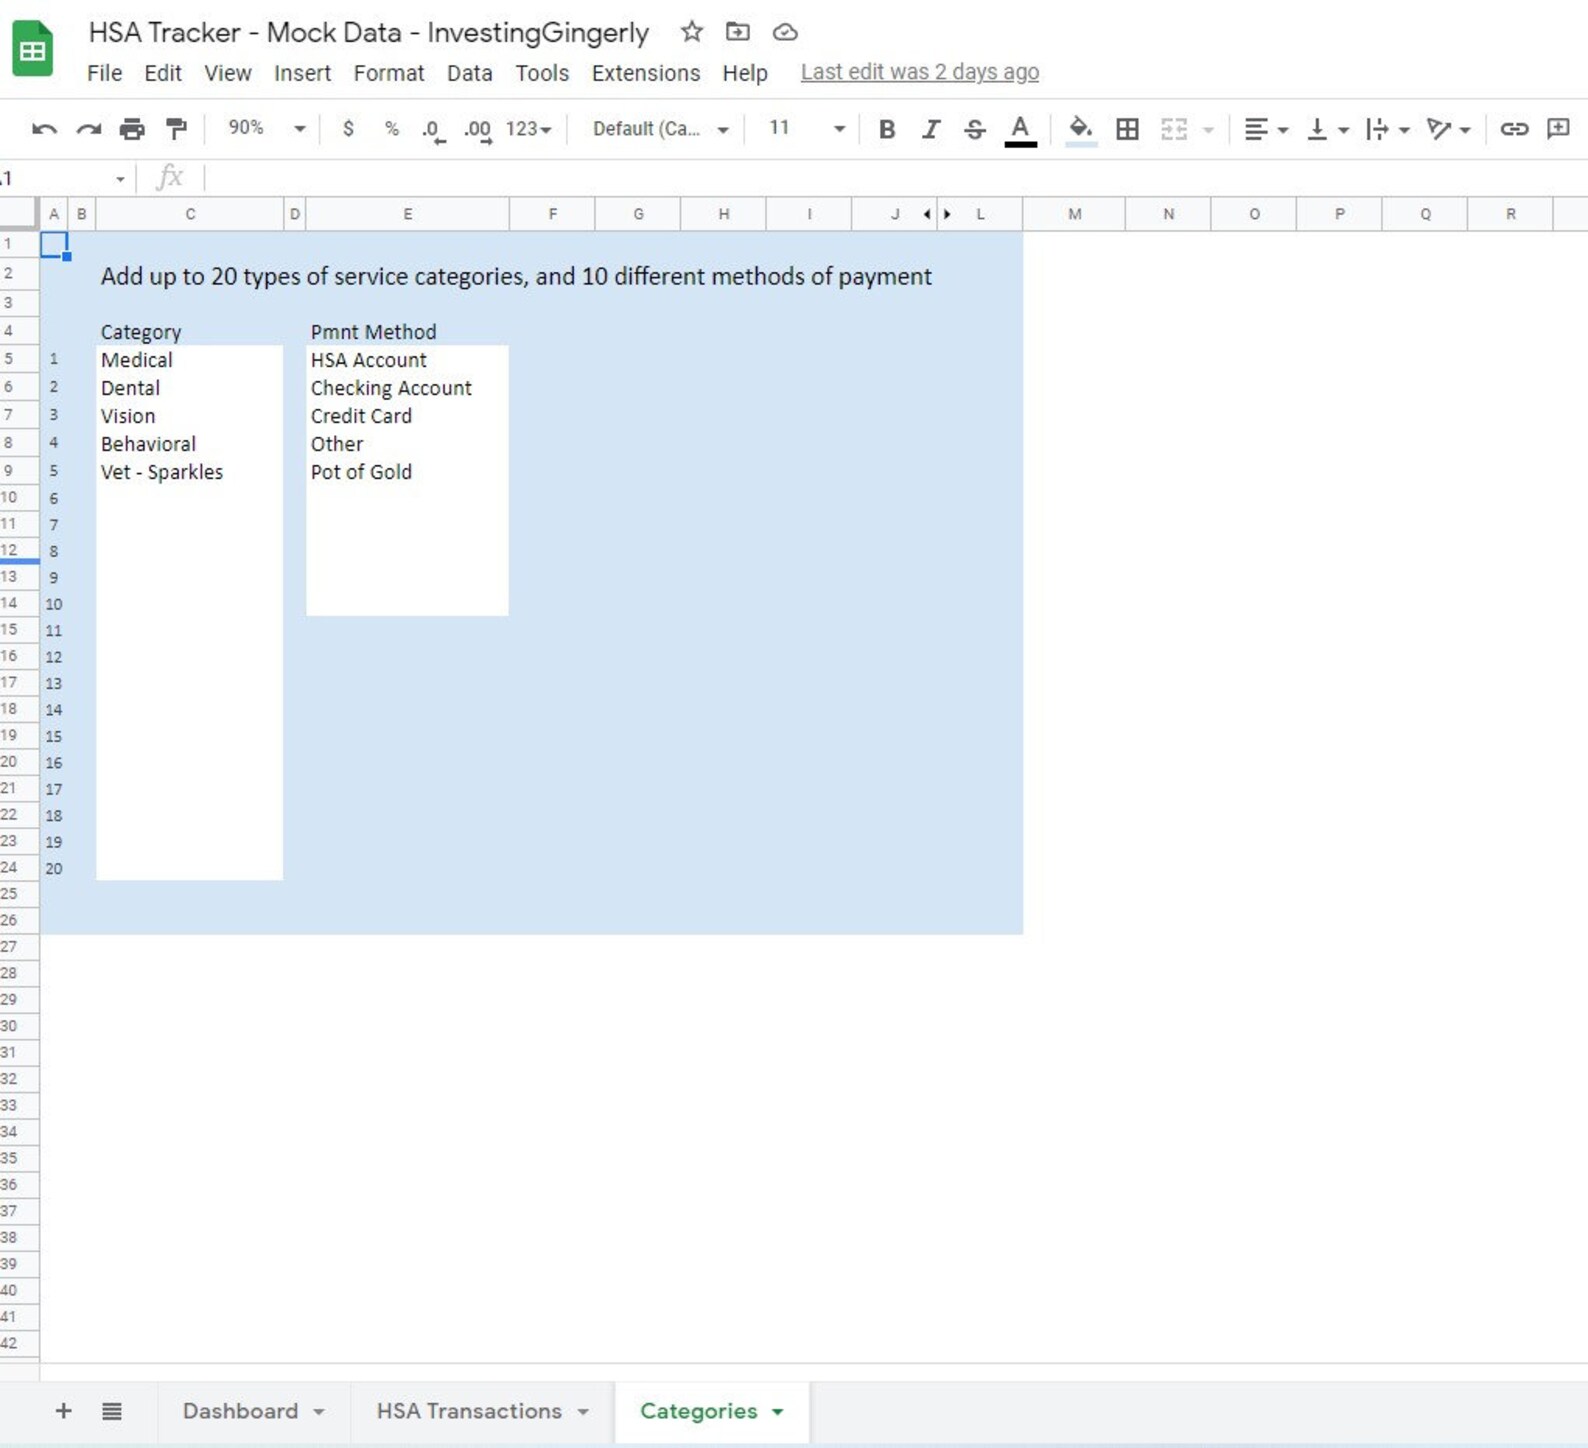
Task: Select cell containing Pot of Gold
Action: coord(407,472)
